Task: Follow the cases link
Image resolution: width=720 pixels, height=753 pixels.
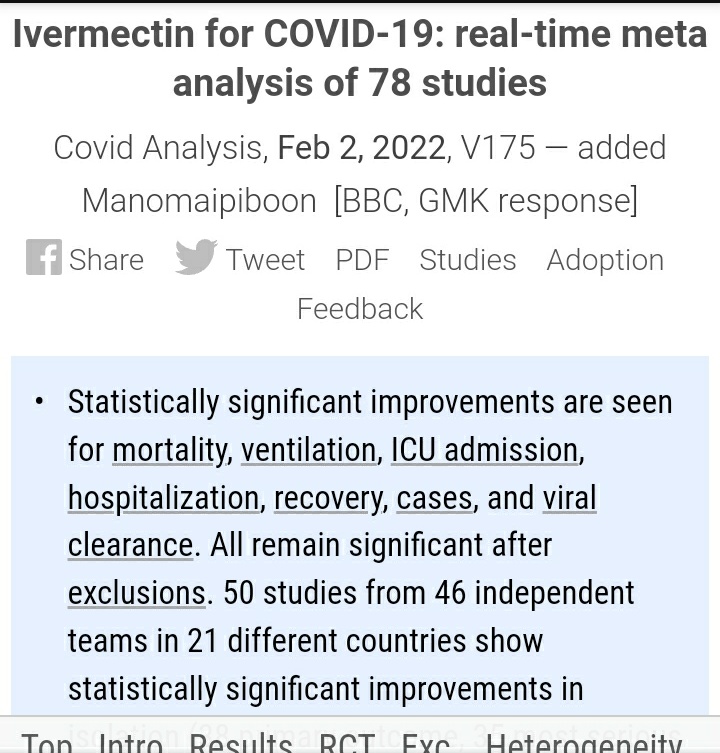Action: tap(435, 498)
